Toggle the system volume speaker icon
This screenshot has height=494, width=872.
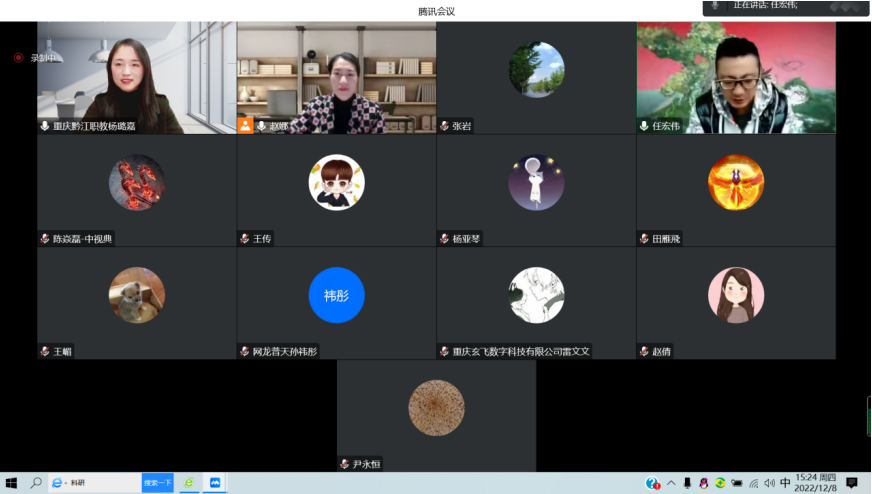click(x=770, y=483)
